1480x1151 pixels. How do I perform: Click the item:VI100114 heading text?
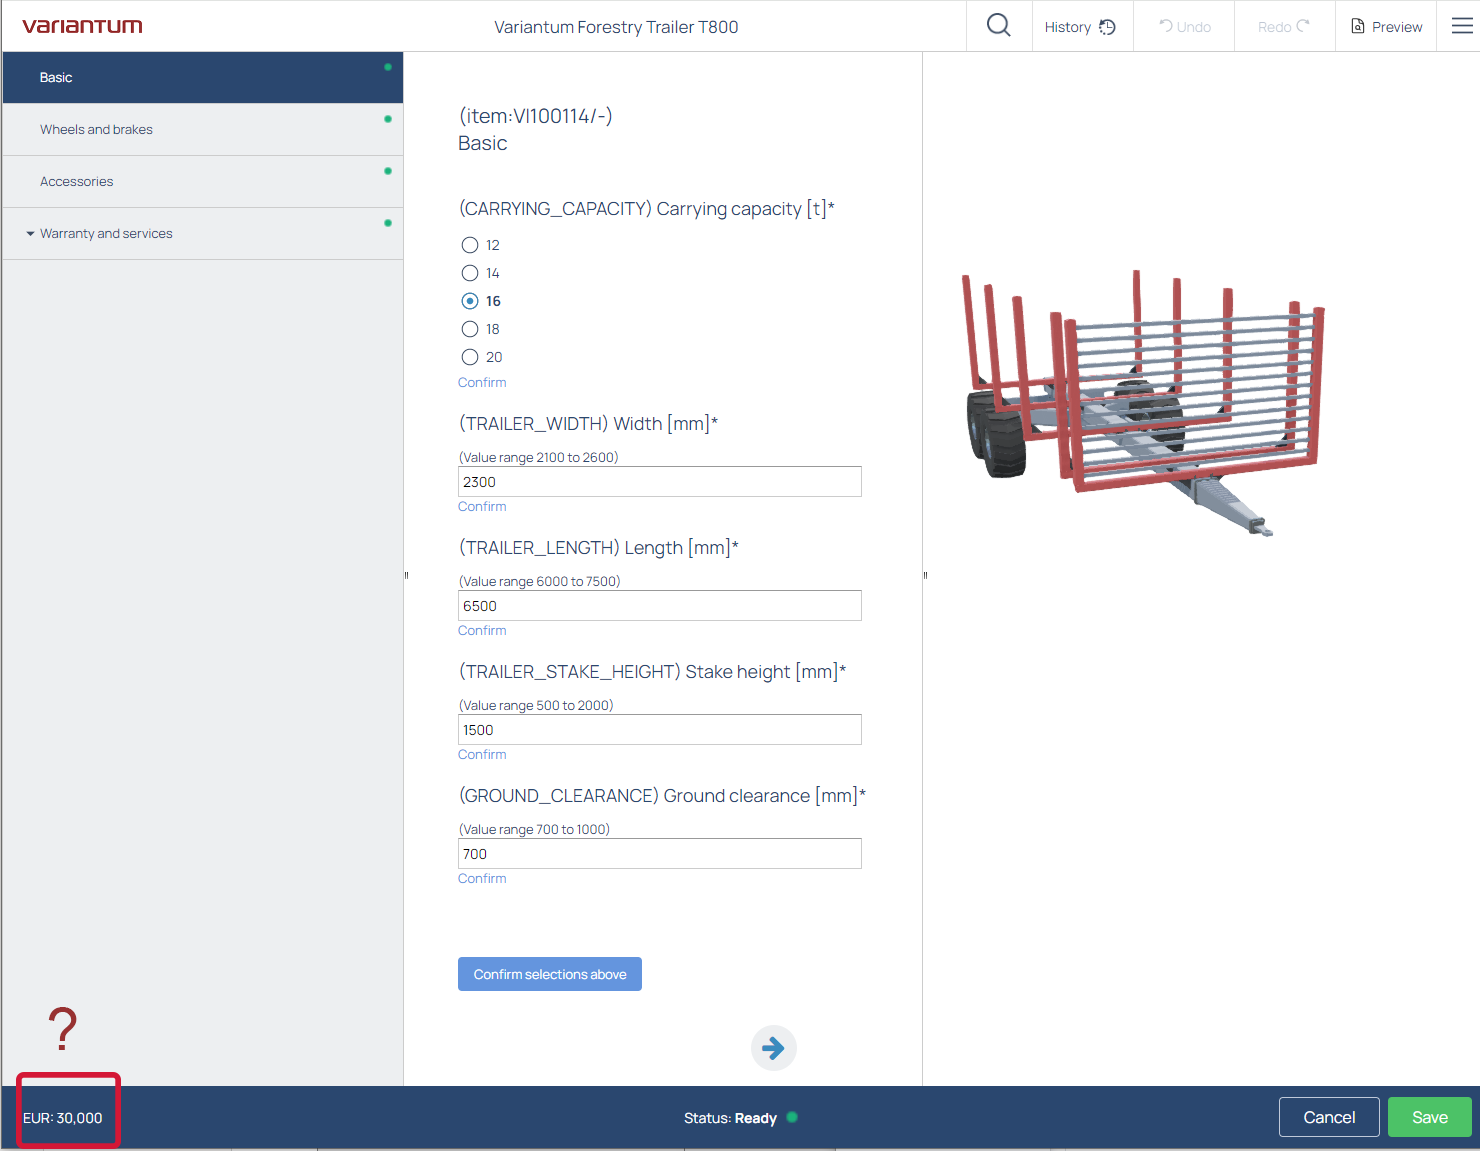[535, 116]
